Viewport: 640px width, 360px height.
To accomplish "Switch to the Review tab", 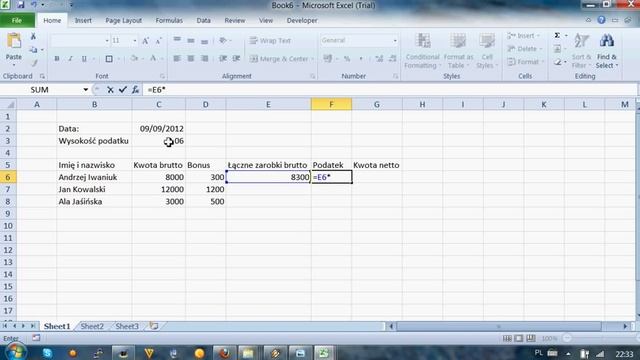I will [x=235, y=20].
